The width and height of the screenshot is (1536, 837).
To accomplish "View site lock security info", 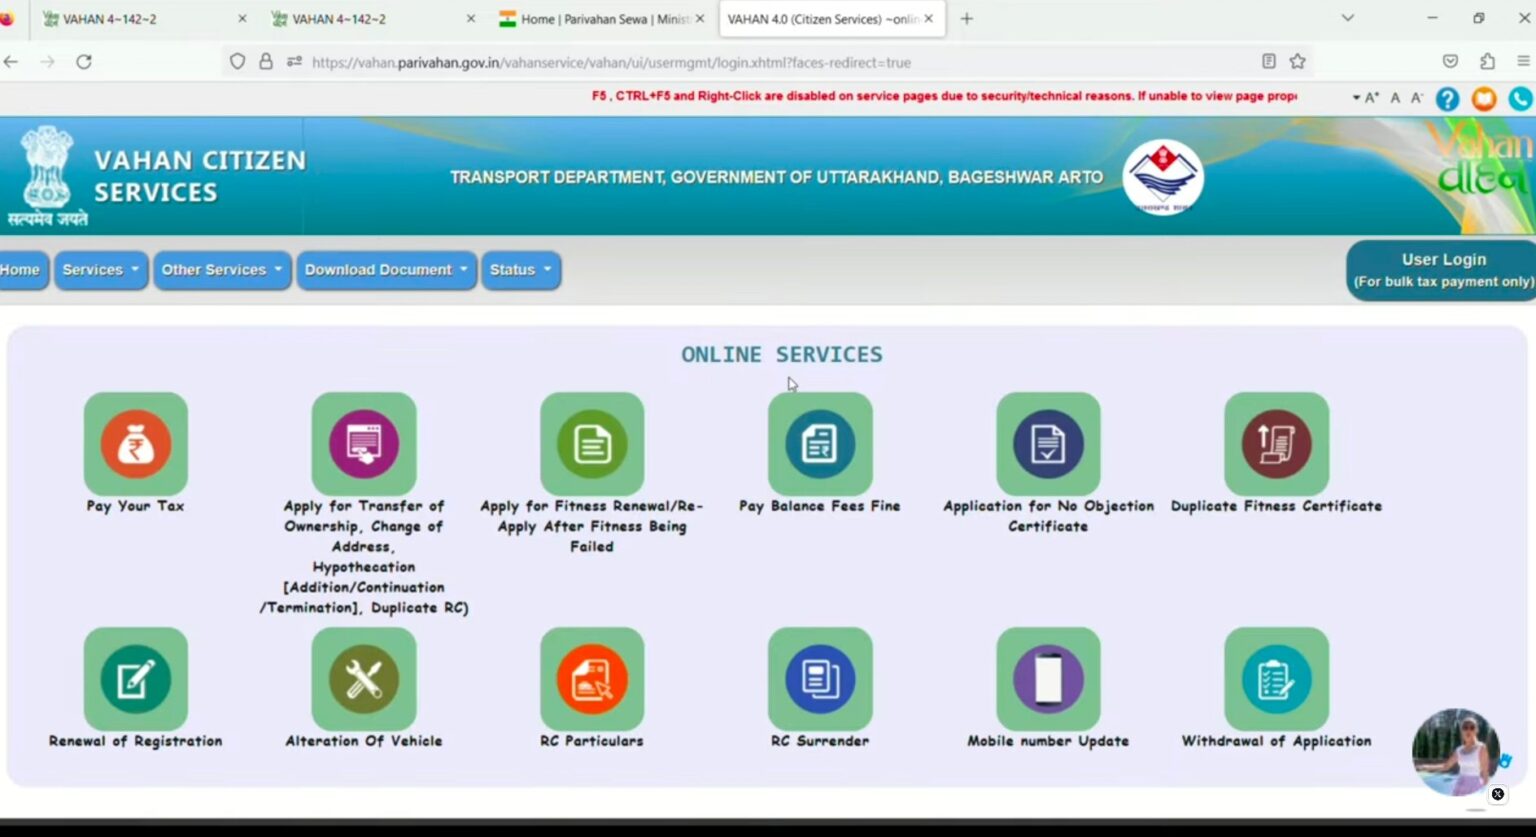I will [x=265, y=62].
